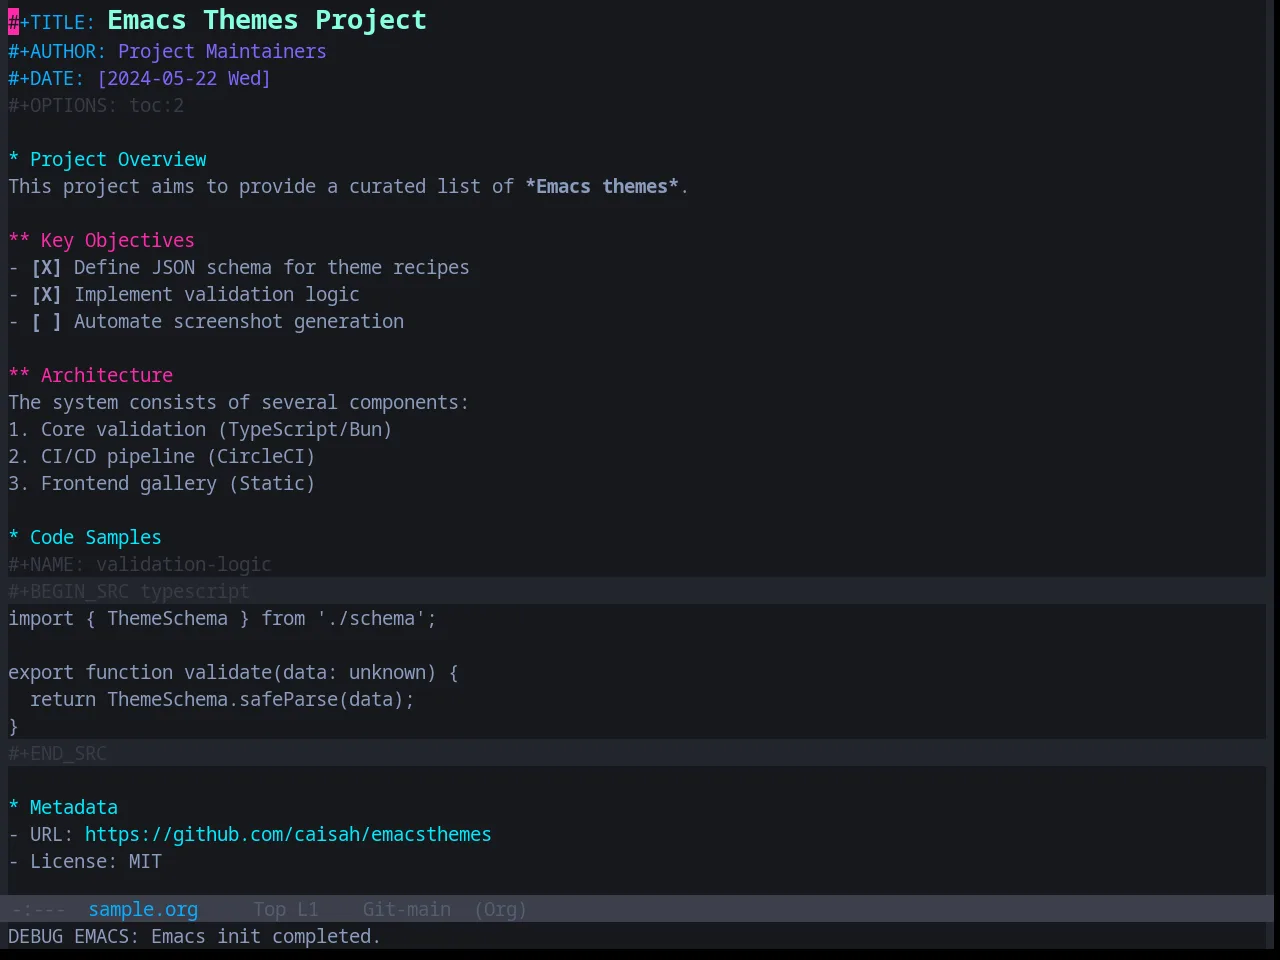Click the '#+AUTHOR:' keyword

[x=57, y=51]
